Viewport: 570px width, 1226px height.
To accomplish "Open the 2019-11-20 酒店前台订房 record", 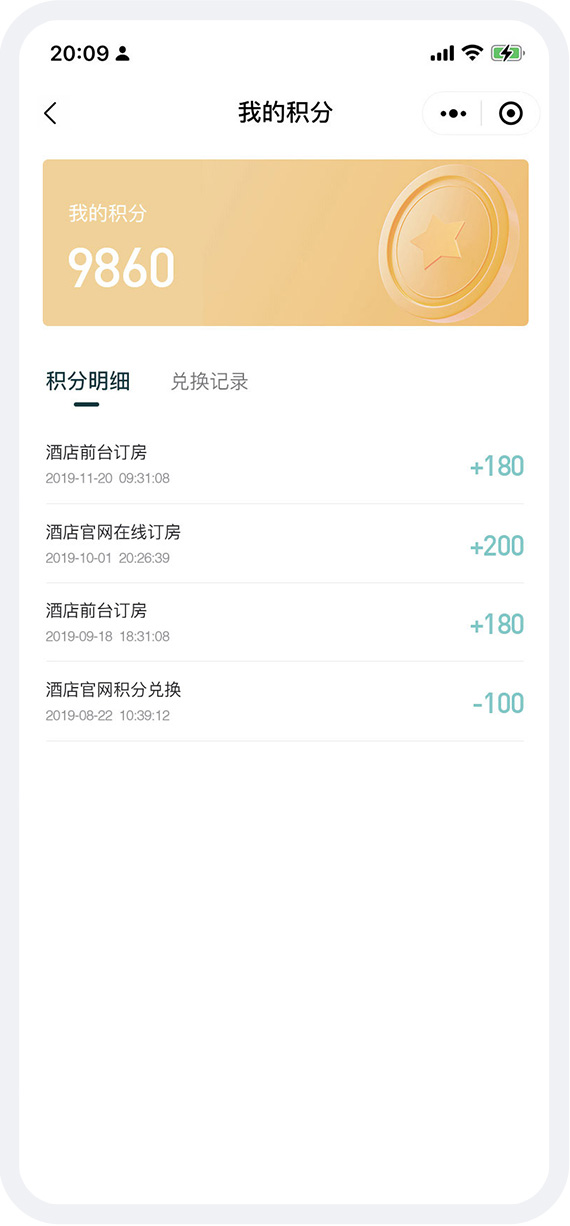I will coord(285,465).
